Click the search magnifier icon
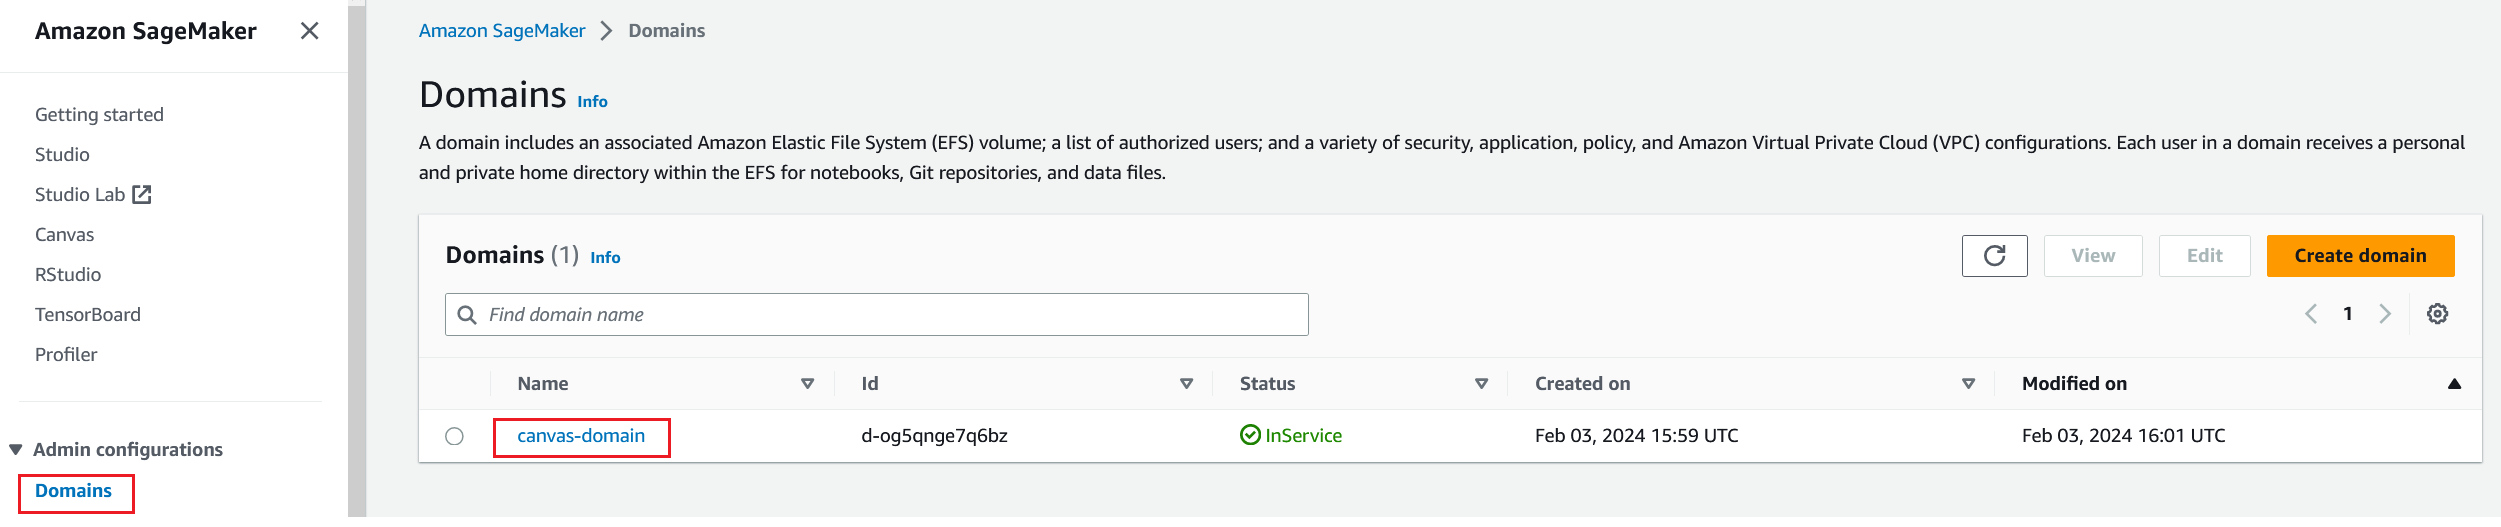The height and width of the screenshot is (527, 2501). coord(467,315)
